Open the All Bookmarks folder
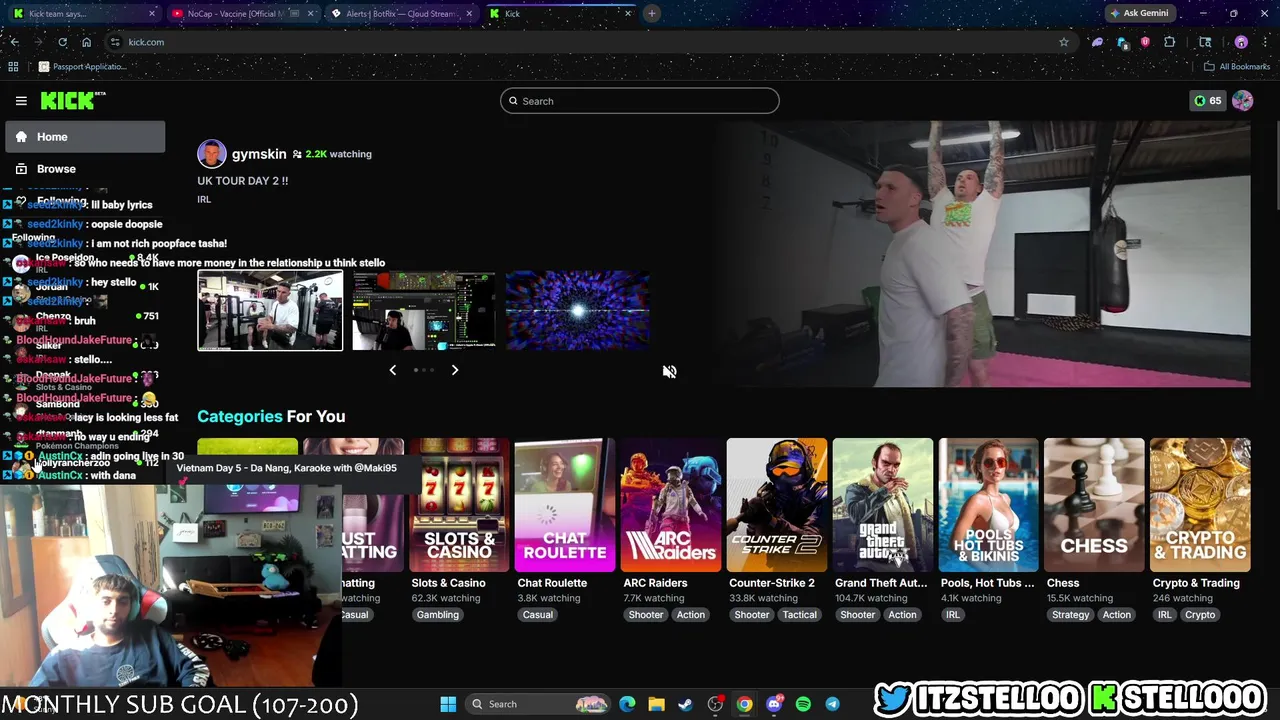The image size is (1280, 720). [x=1237, y=66]
